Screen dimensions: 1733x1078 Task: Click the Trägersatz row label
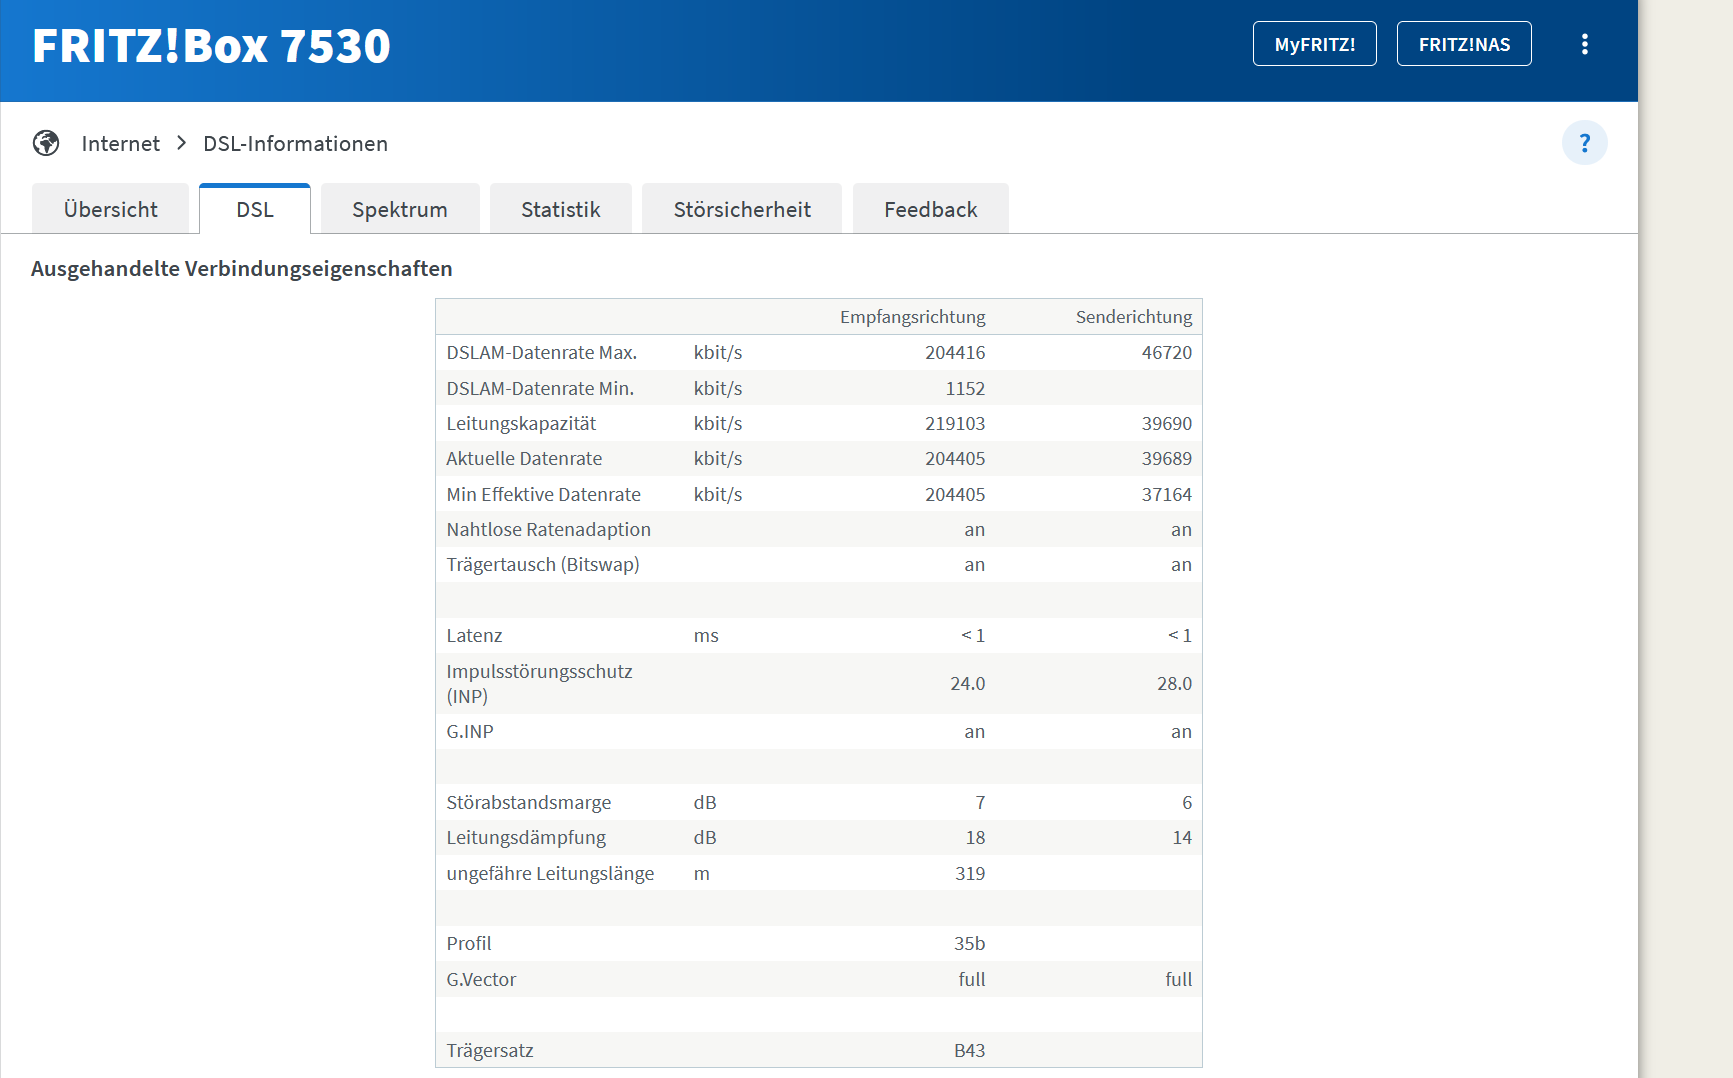[x=490, y=1050]
